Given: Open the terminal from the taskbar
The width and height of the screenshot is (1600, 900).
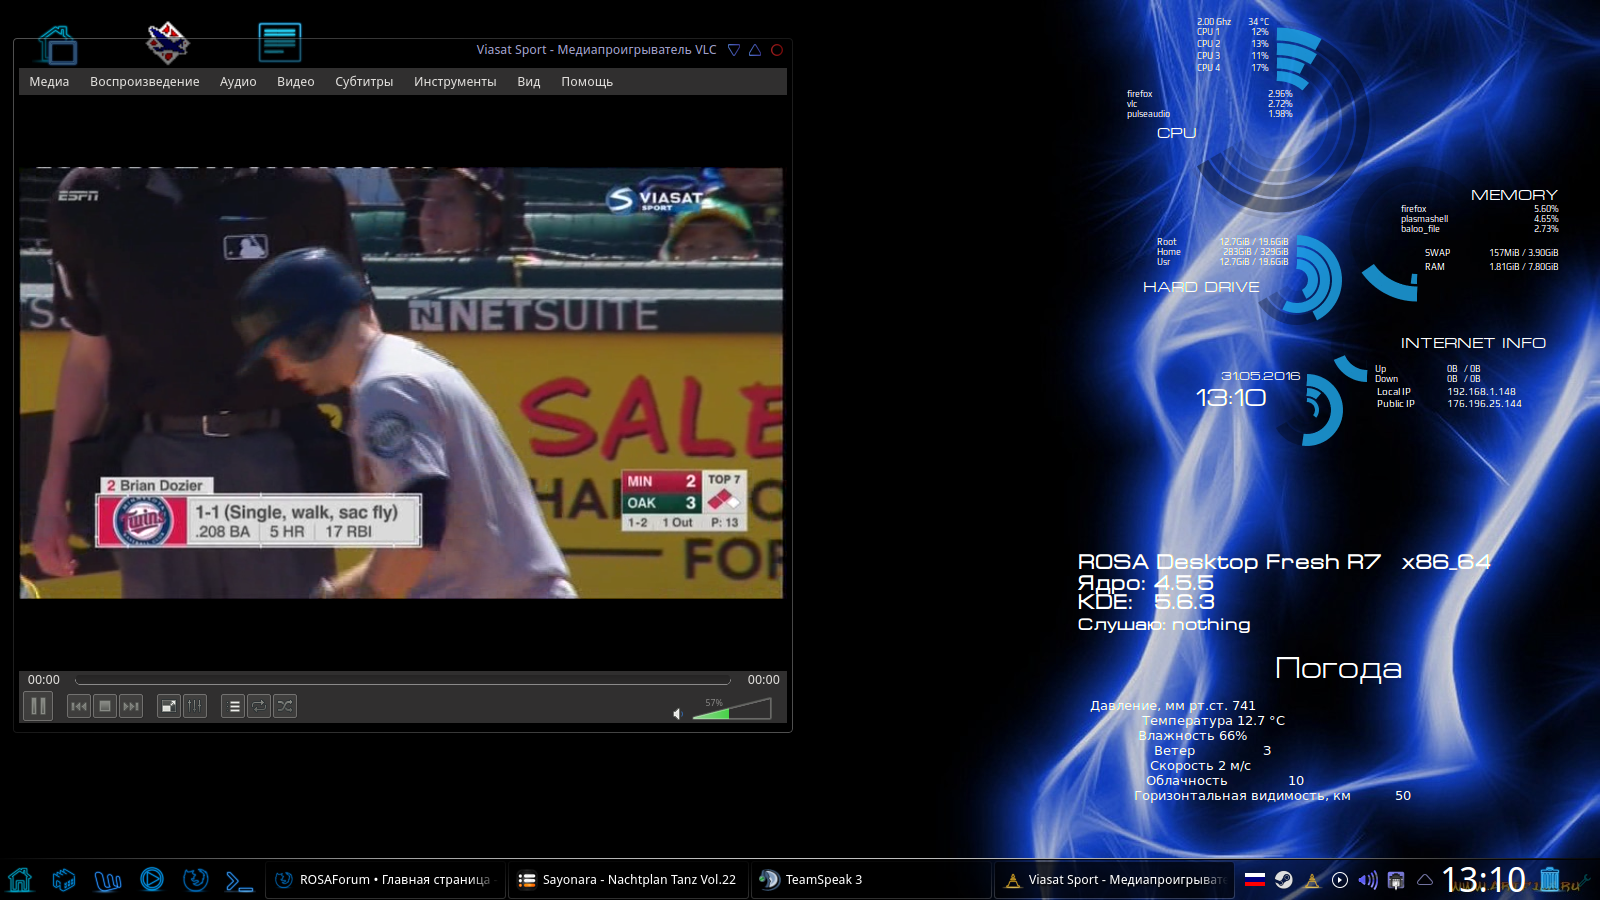Looking at the screenshot, I should (x=239, y=880).
